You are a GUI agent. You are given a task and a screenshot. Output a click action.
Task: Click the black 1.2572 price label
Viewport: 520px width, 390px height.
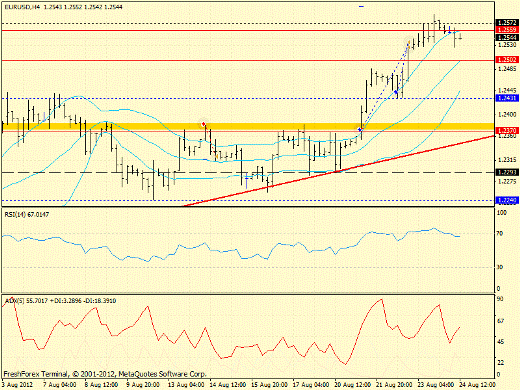point(507,23)
